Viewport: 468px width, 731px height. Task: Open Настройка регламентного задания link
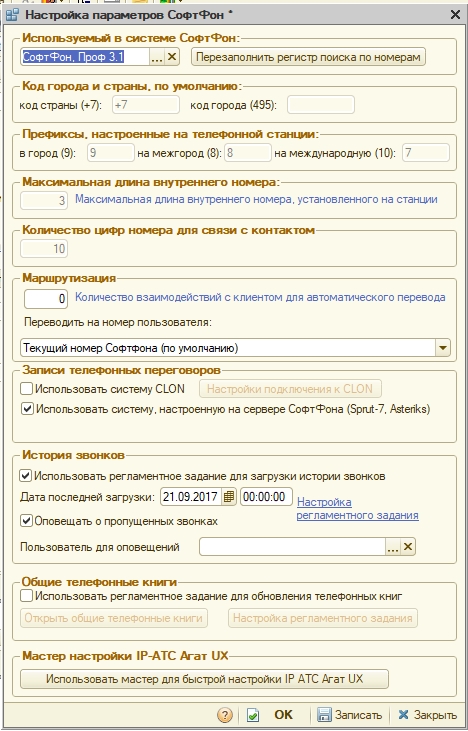pyautogui.click(x=358, y=509)
